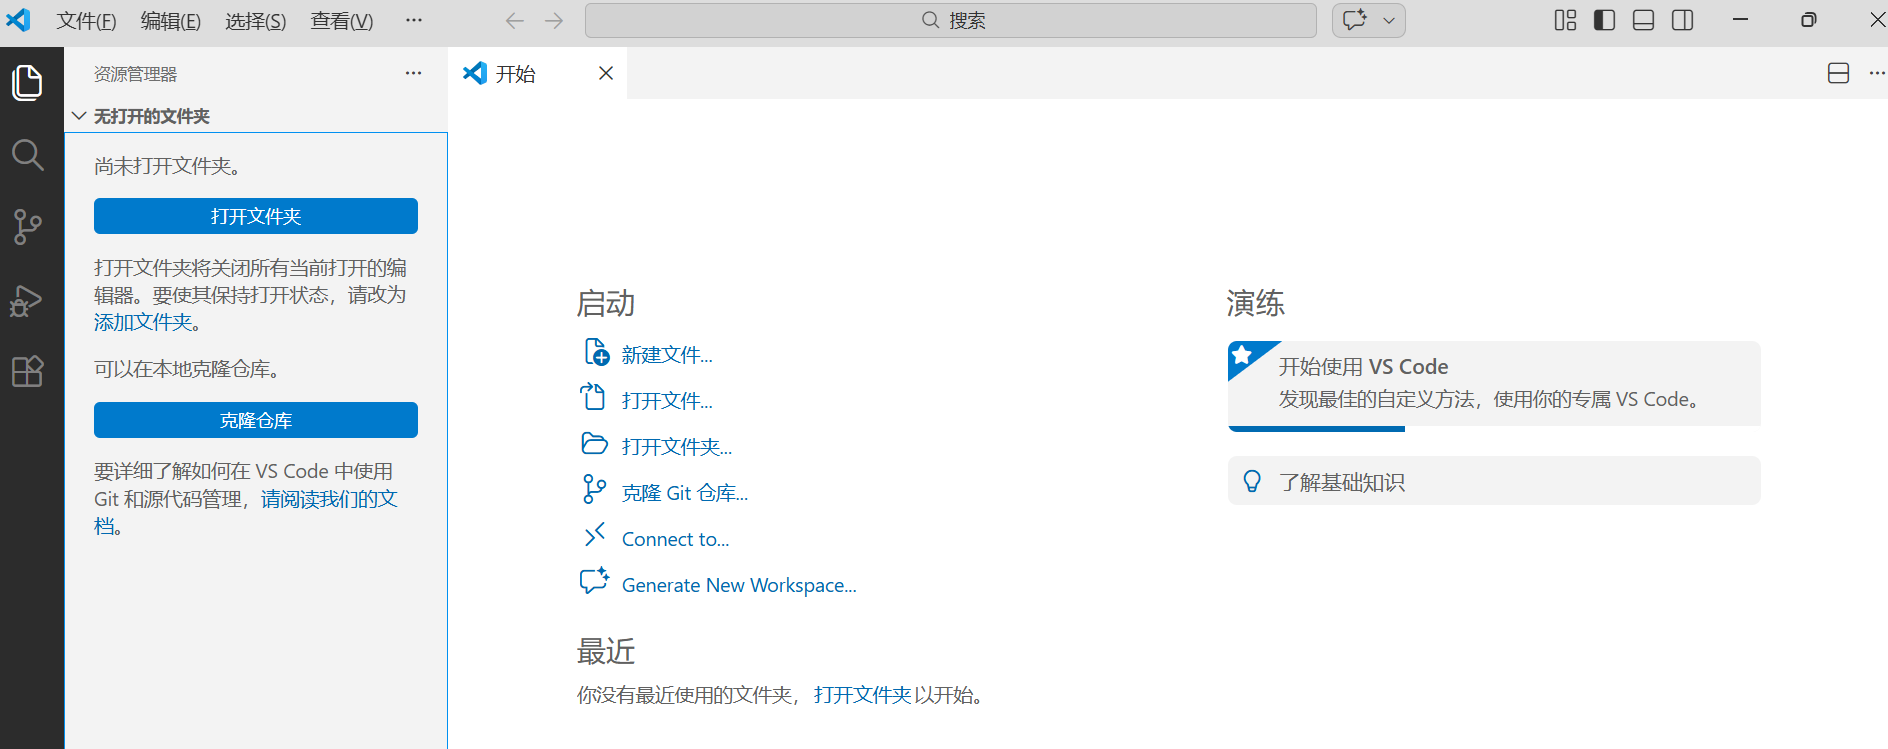Collapse the 无打开的文件夹 section

pos(256,116)
